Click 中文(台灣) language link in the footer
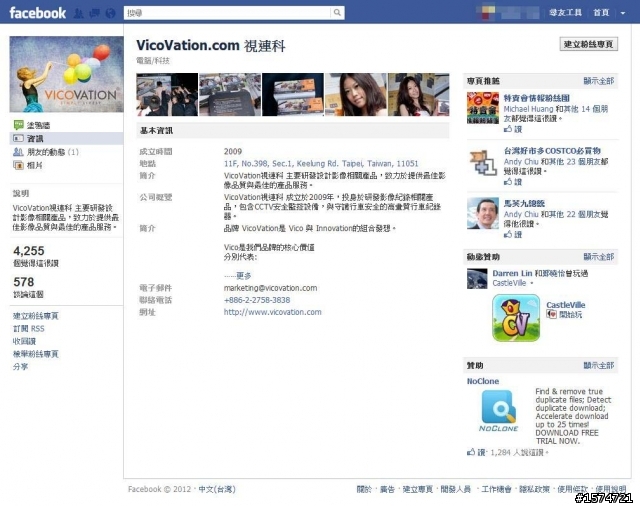Image resolution: width=640 pixels, height=506 pixels. (217, 489)
